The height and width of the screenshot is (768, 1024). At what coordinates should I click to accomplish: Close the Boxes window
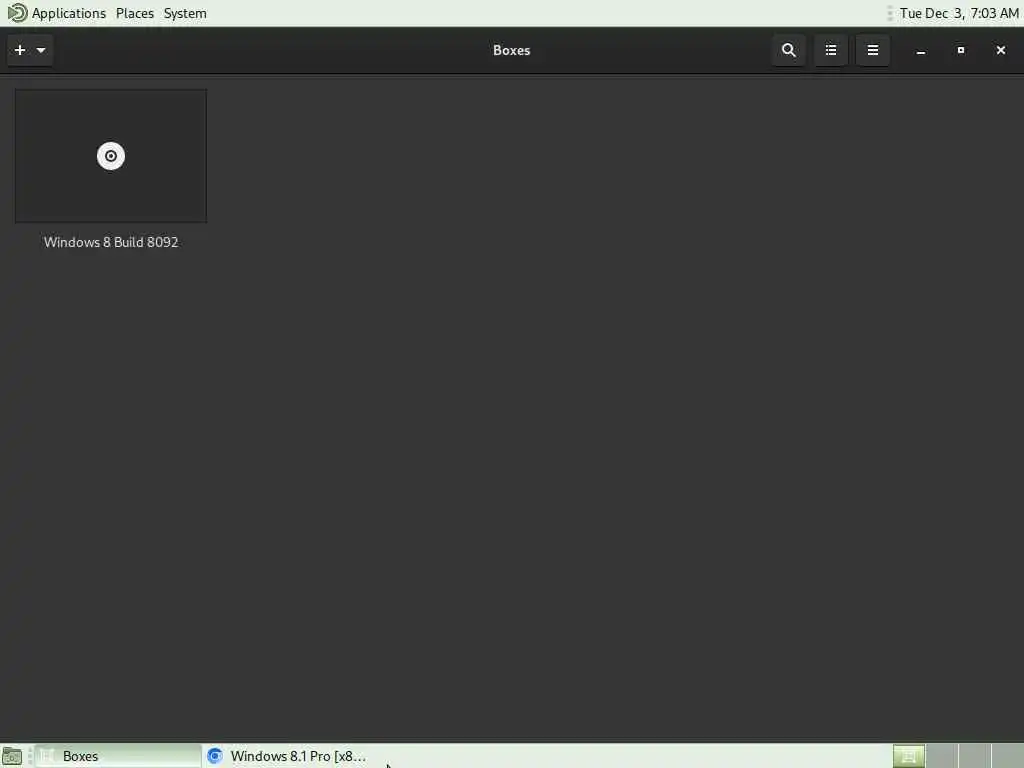point(1000,50)
